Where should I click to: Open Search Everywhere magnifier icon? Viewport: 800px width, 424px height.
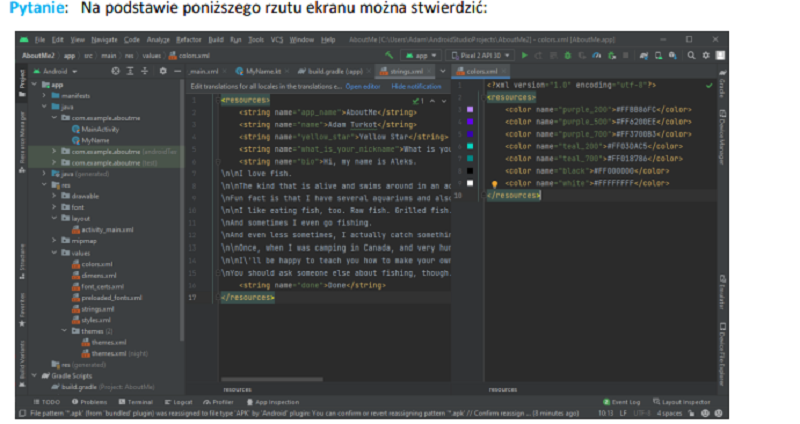click(x=691, y=55)
